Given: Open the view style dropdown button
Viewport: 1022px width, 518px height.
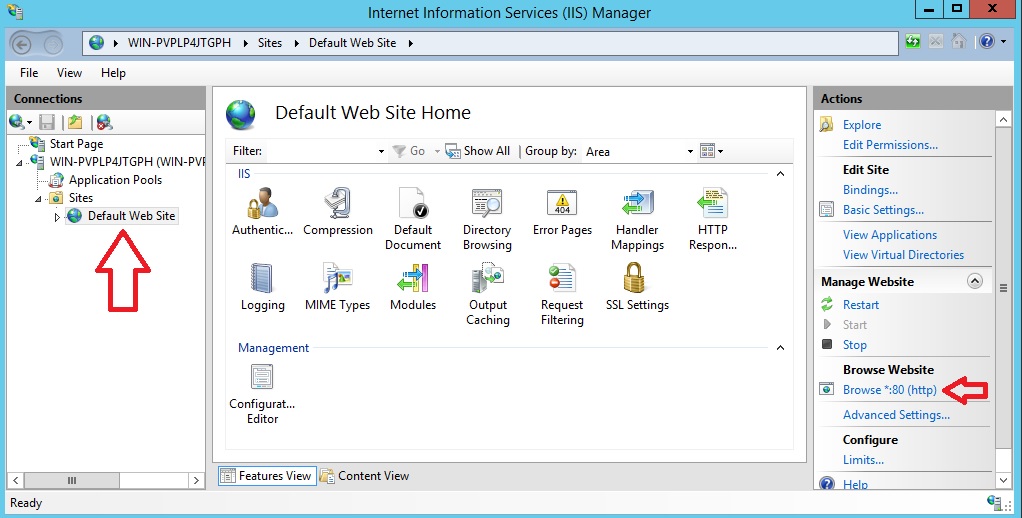Looking at the screenshot, I should point(711,151).
